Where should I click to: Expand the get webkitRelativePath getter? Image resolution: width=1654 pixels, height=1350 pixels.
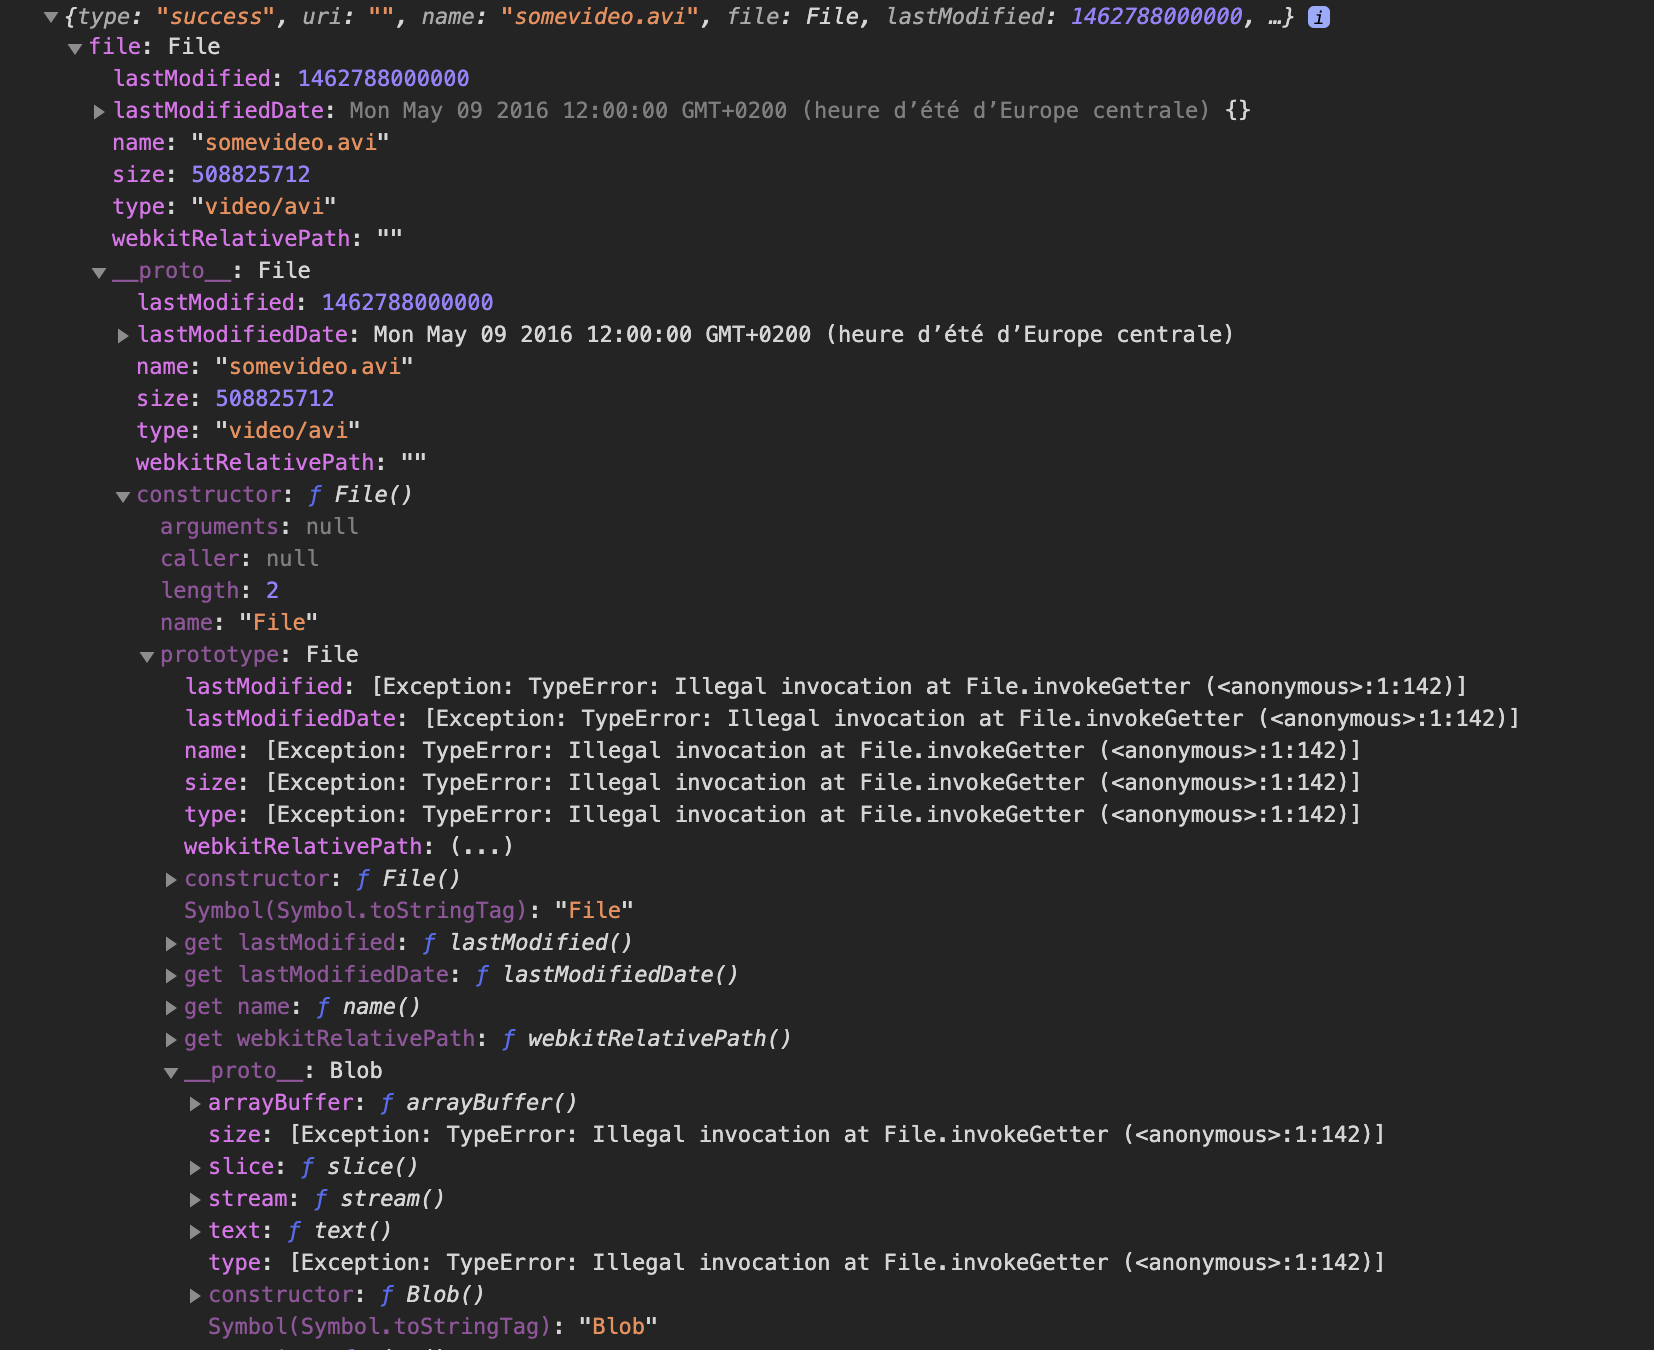172,1039
